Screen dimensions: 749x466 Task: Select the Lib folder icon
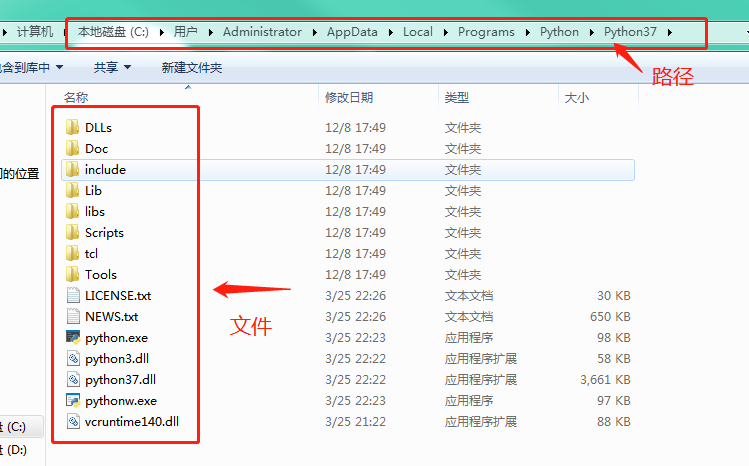73,191
